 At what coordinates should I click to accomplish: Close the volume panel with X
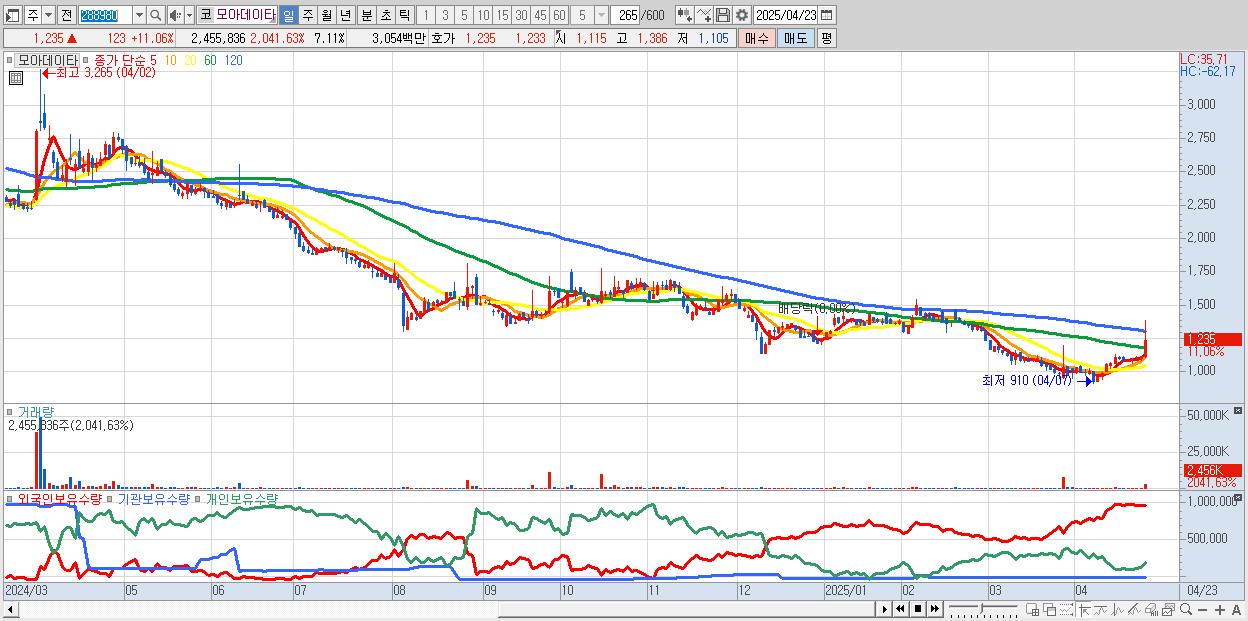click(x=1240, y=411)
